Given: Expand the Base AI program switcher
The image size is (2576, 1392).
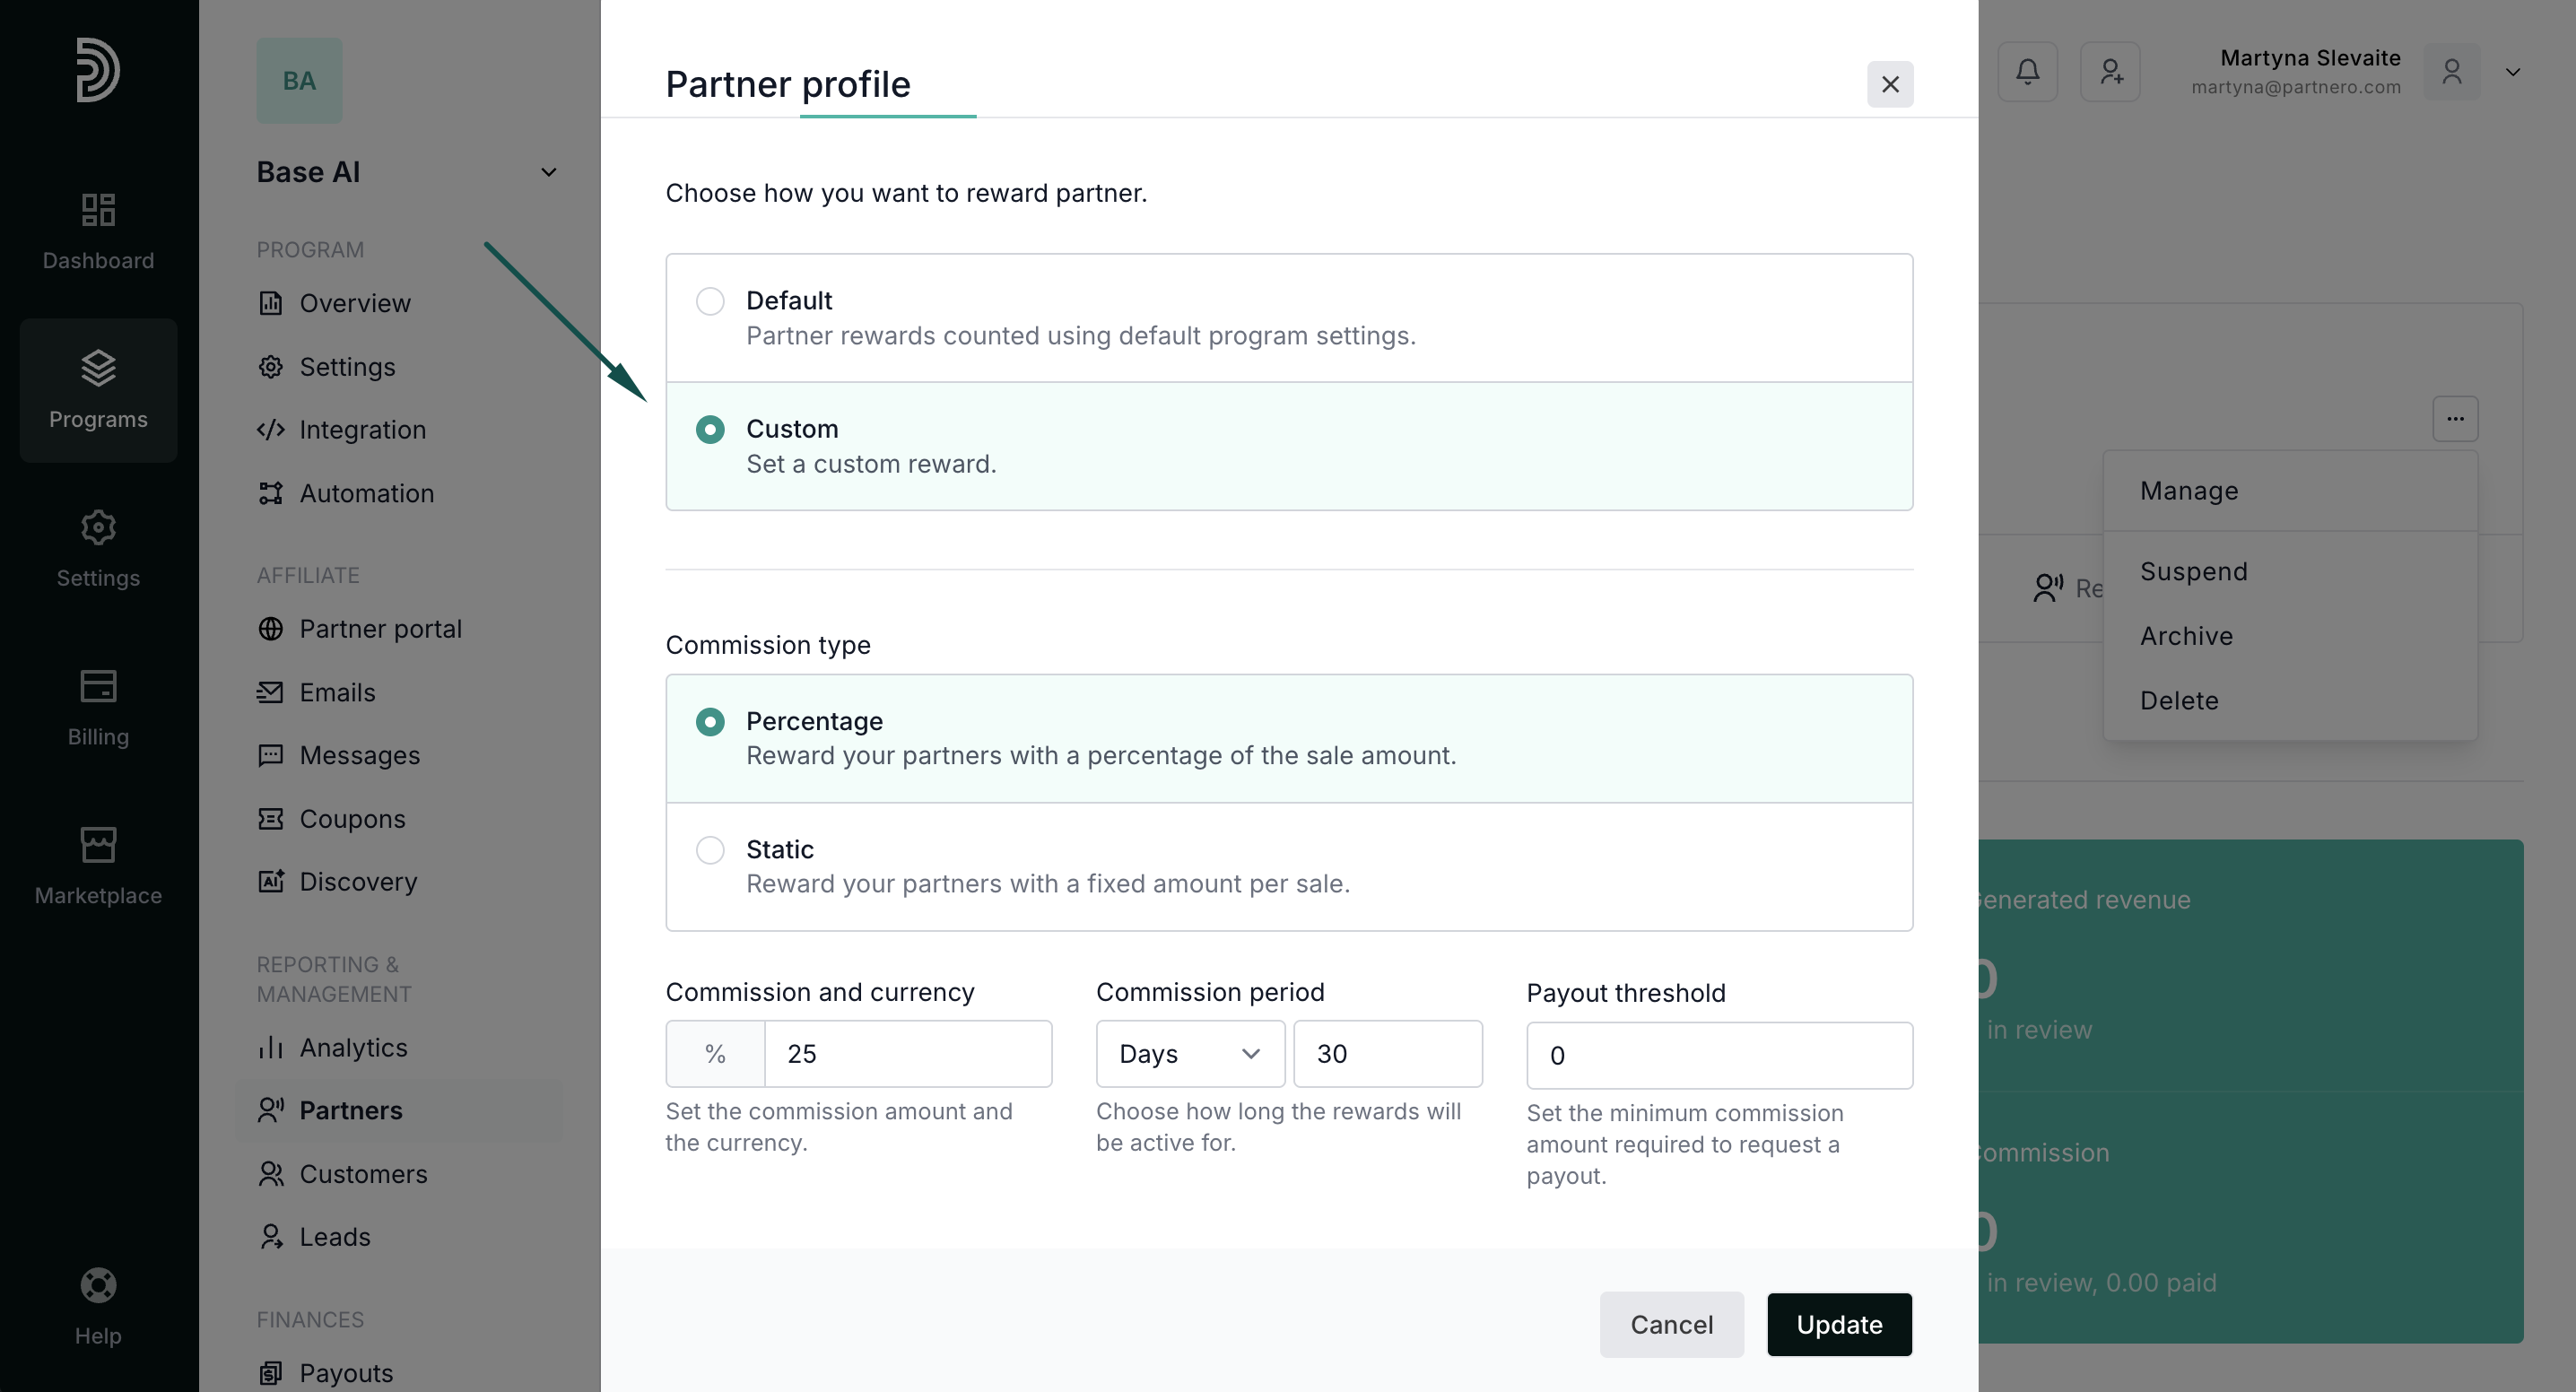Looking at the screenshot, I should coord(548,172).
